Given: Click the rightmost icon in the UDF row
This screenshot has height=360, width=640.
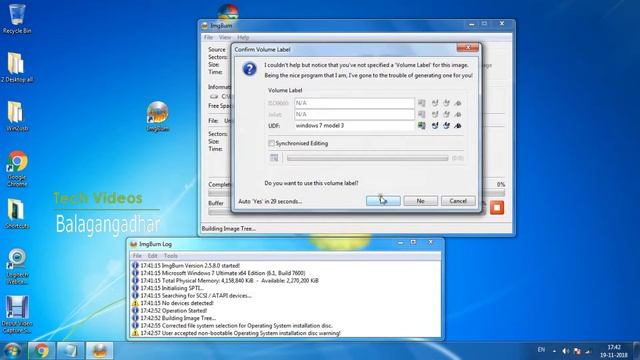Looking at the screenshot, I should click(x=458, y=126).
